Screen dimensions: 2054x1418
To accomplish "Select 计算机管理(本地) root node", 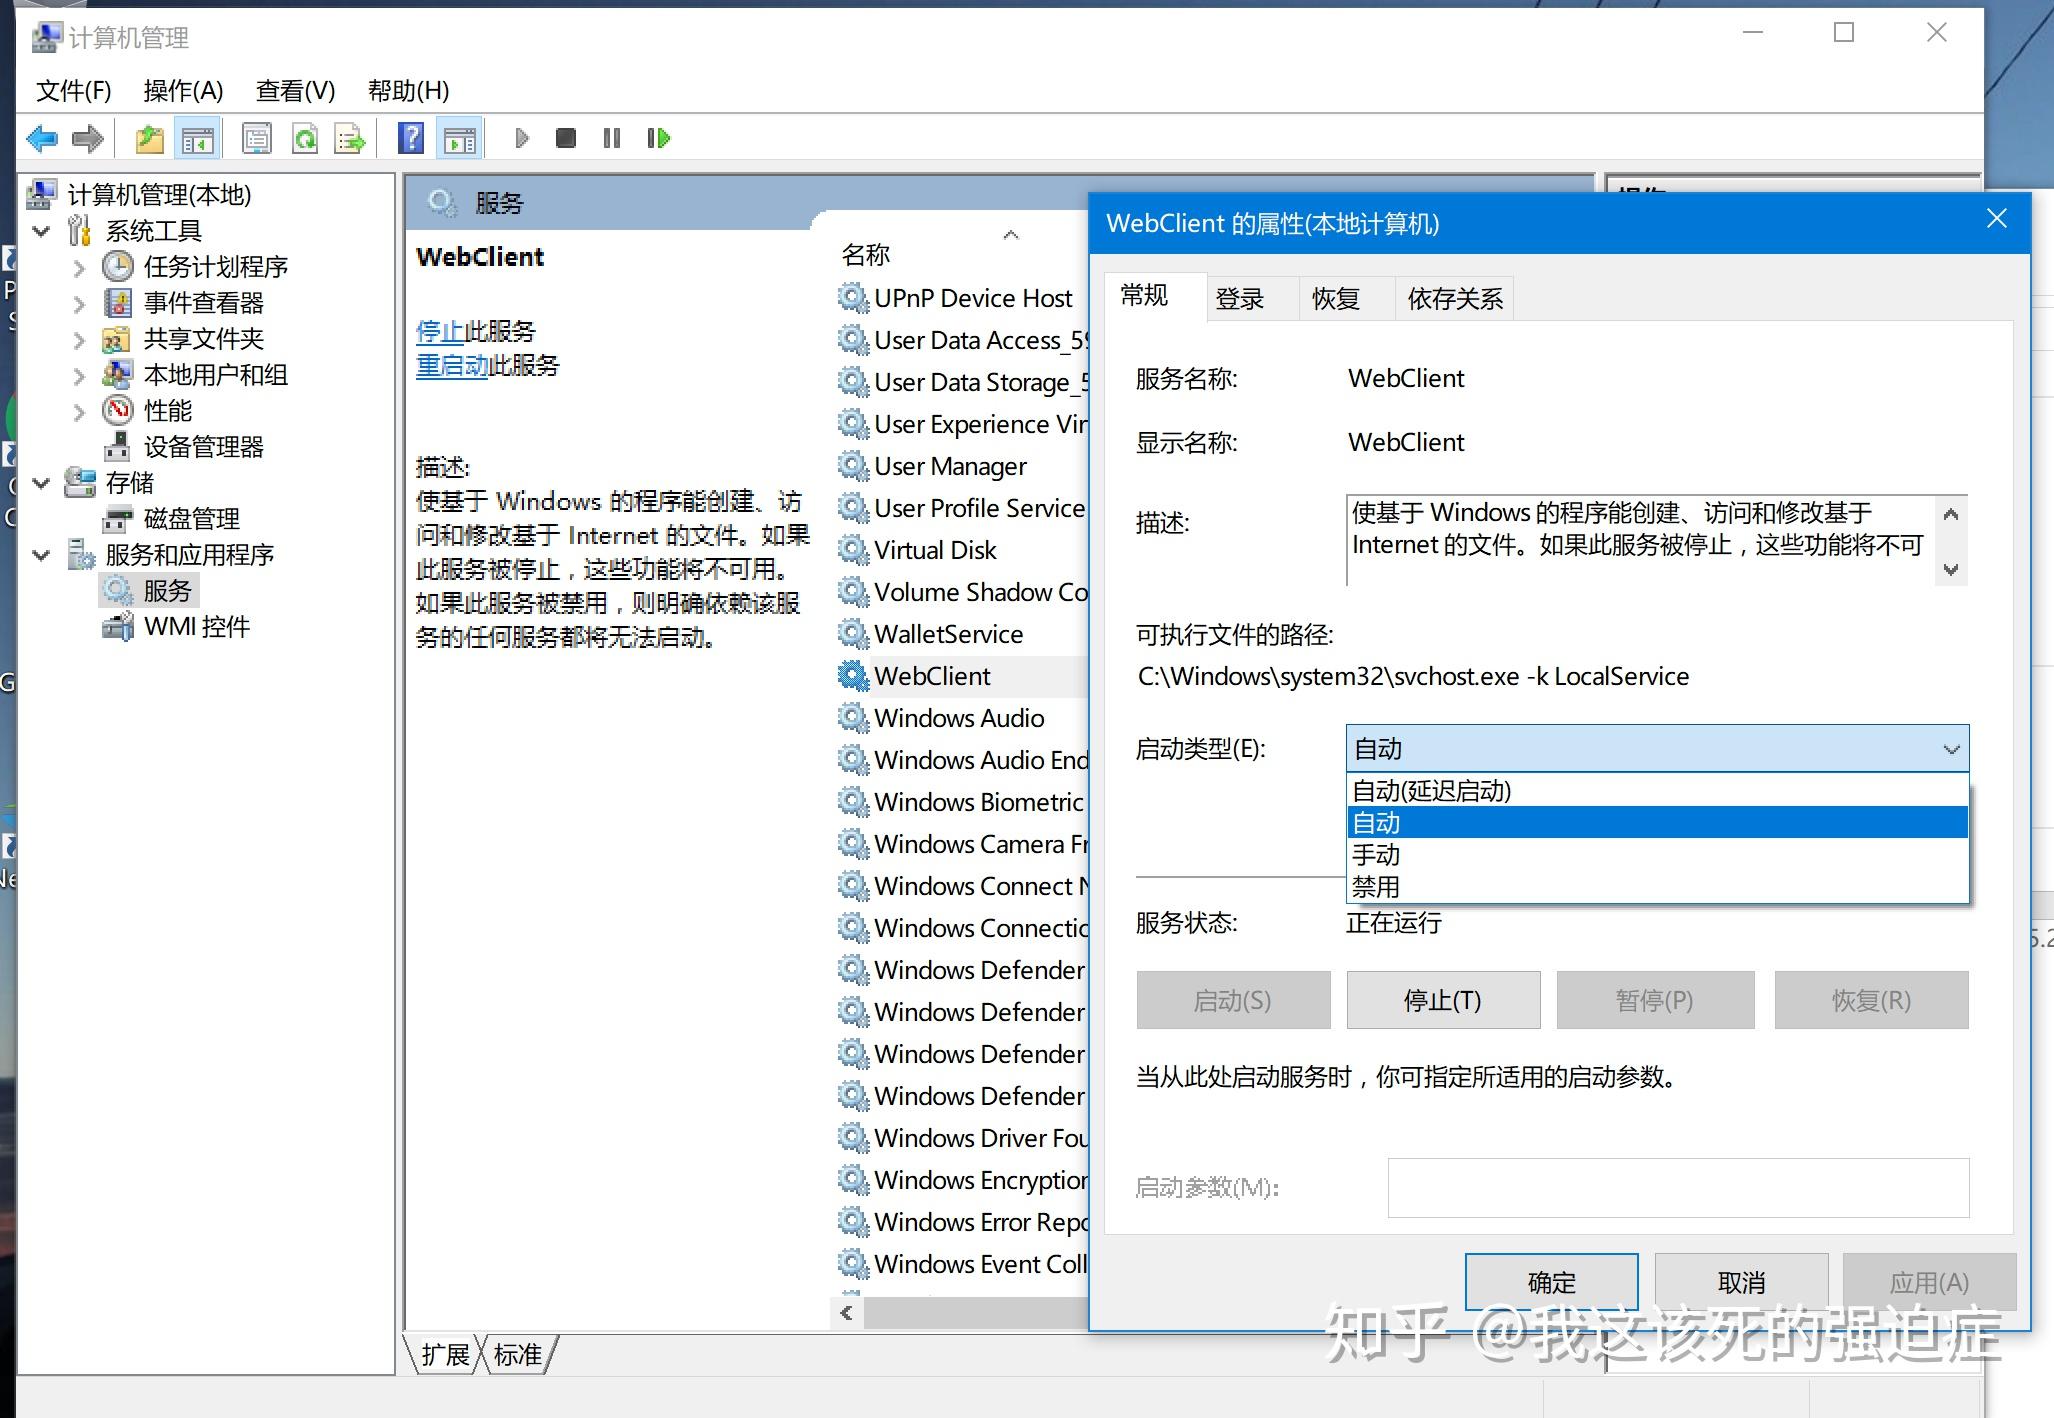I will pyautogui.click(x=159, y=194).
